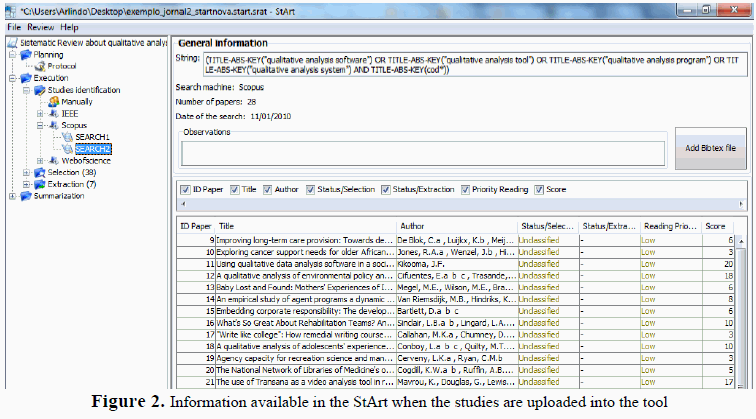Click the Summarization folder icon
The height and width of the screenshot is (419, 756).
tap(25, 195)
